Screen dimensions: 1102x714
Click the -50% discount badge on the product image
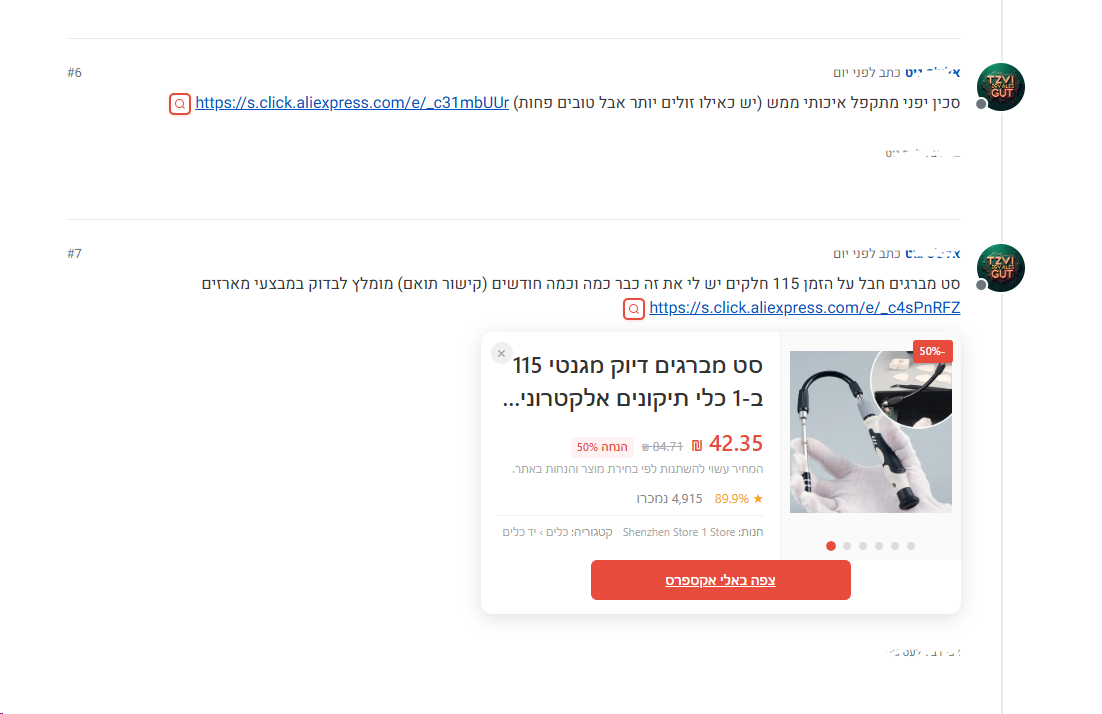point(933,351)
